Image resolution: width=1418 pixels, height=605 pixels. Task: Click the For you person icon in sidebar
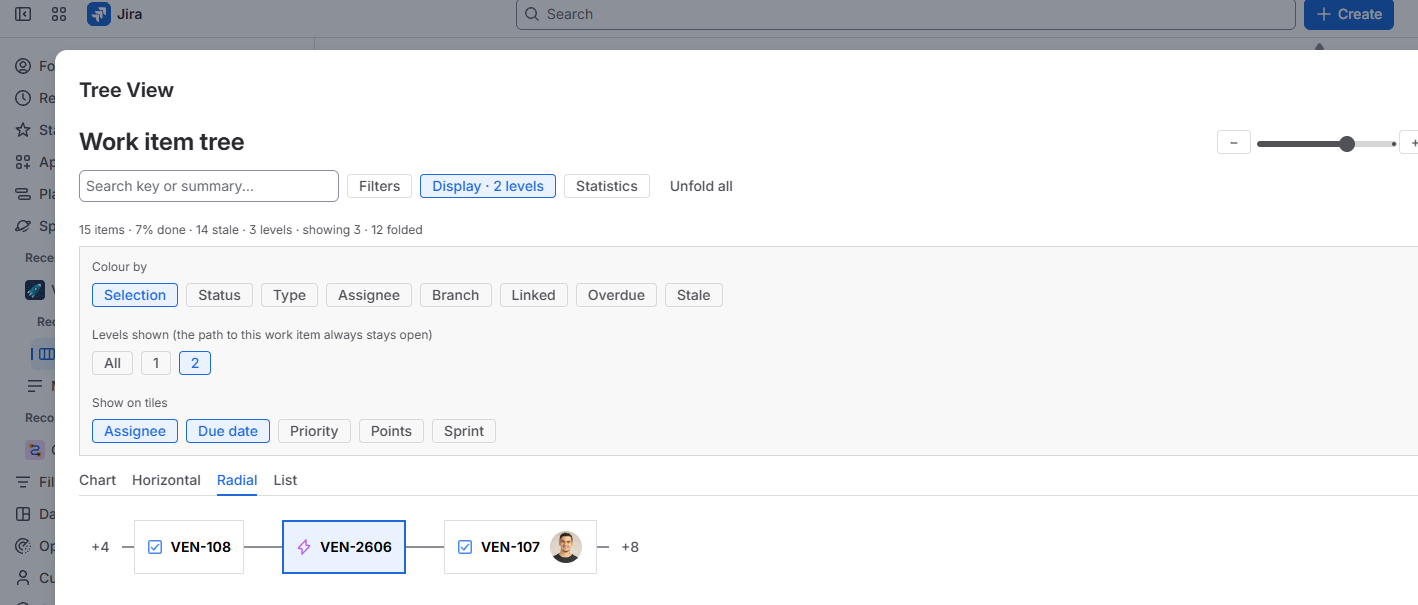click(x=23, y=66)
